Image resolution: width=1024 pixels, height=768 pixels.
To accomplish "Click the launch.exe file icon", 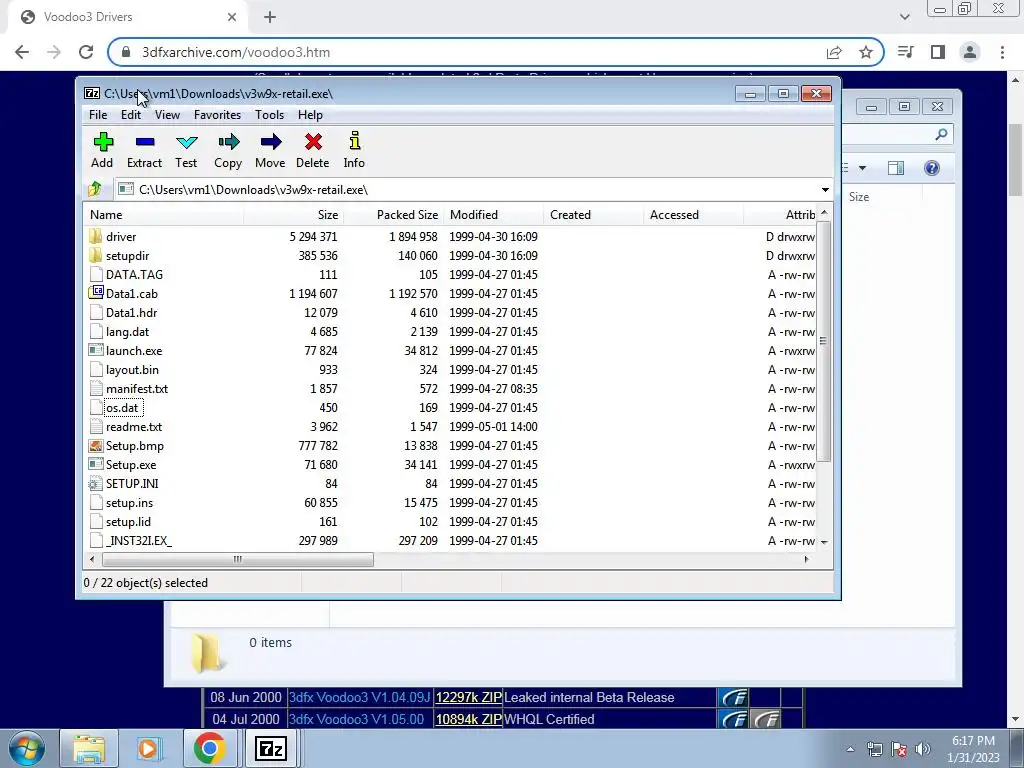I will point(96,351).
